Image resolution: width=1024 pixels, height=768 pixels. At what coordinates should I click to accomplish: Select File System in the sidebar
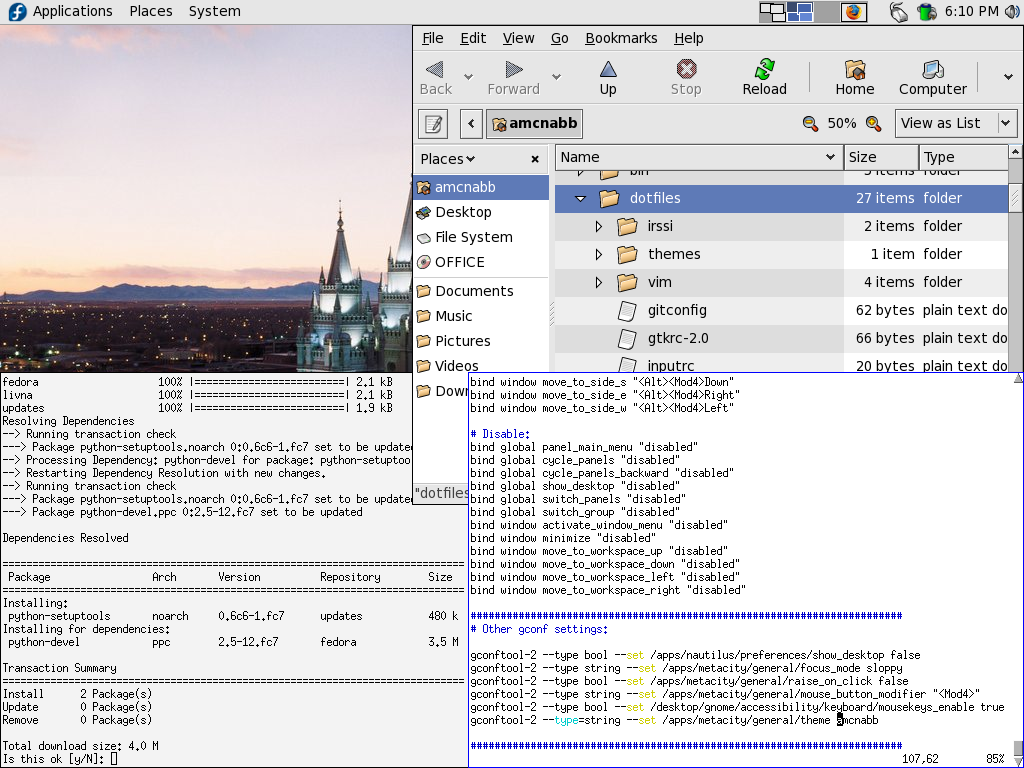coord(481,237)
